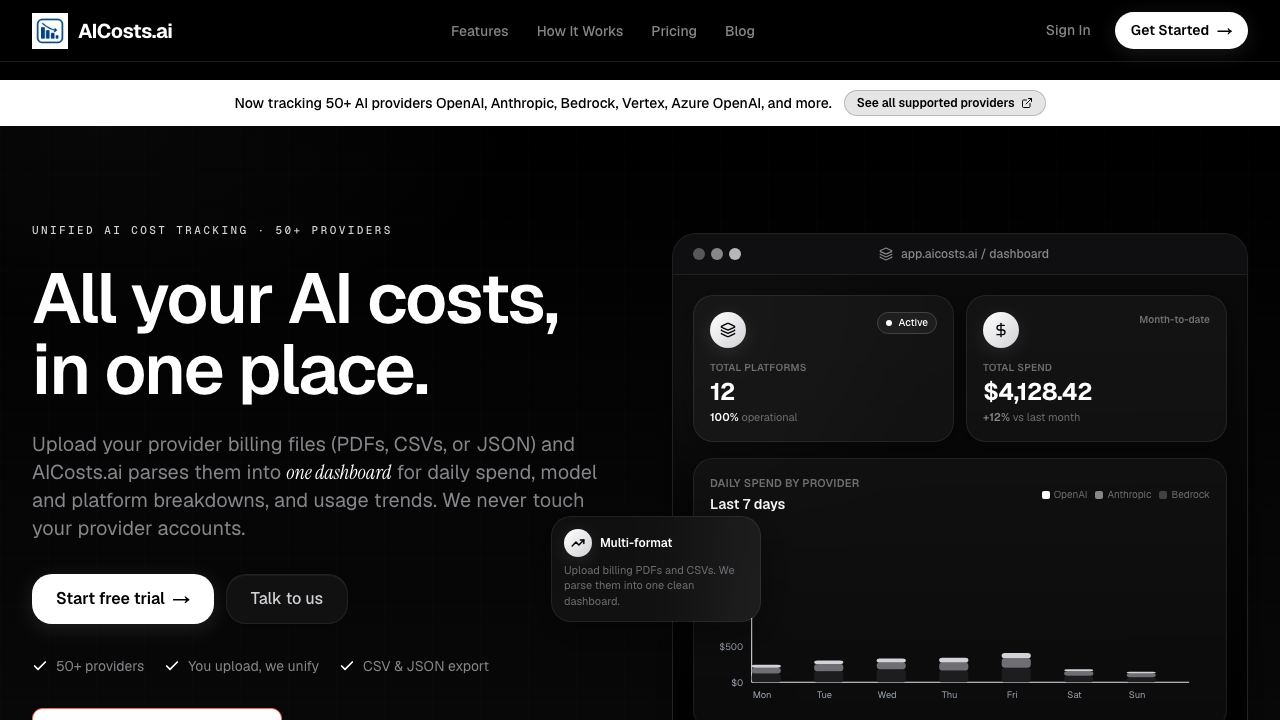
Task: Click checkmark icon beside CSV & JSON export
Action: pyautogui.click(x=347, y=666)
